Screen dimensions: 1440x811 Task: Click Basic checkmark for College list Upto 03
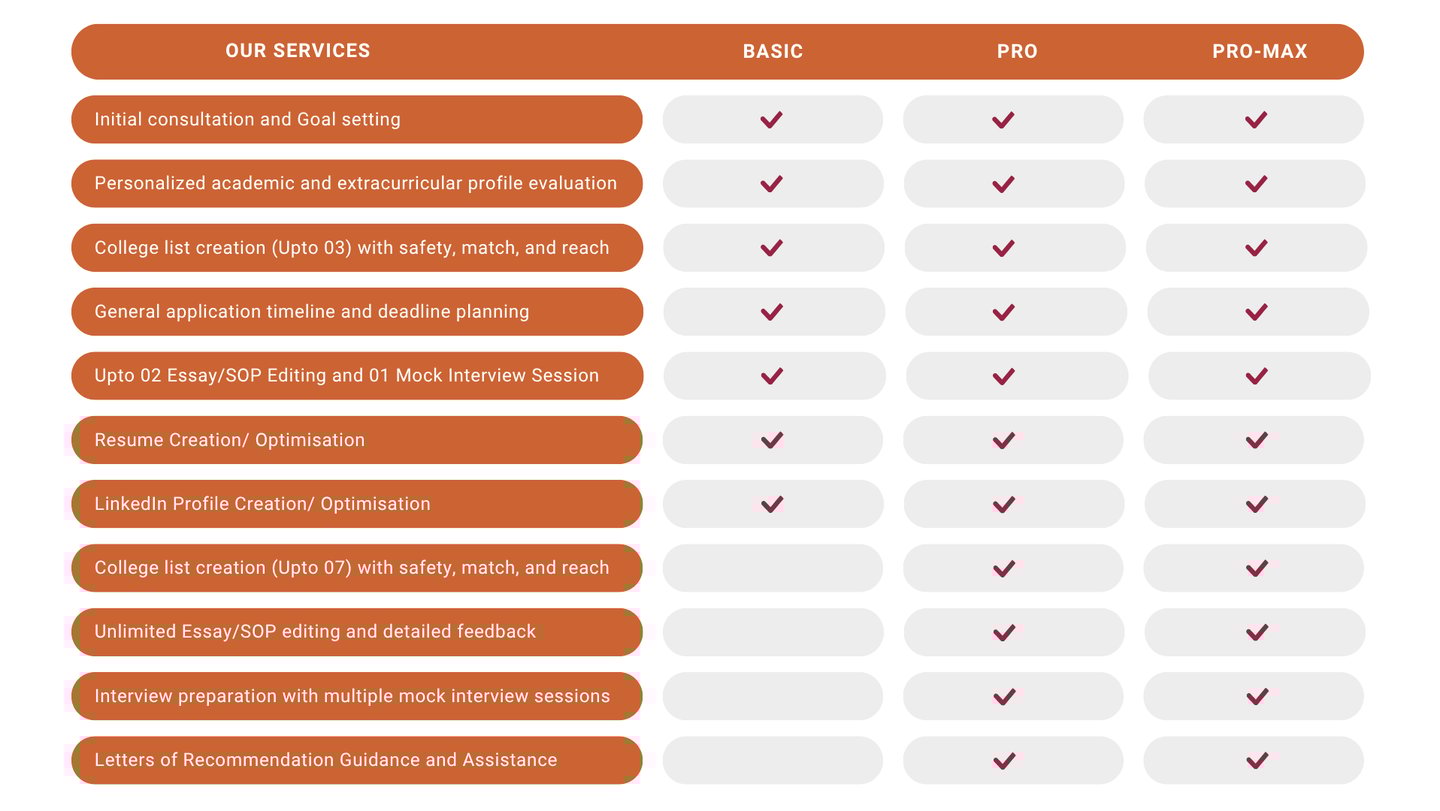771,248
